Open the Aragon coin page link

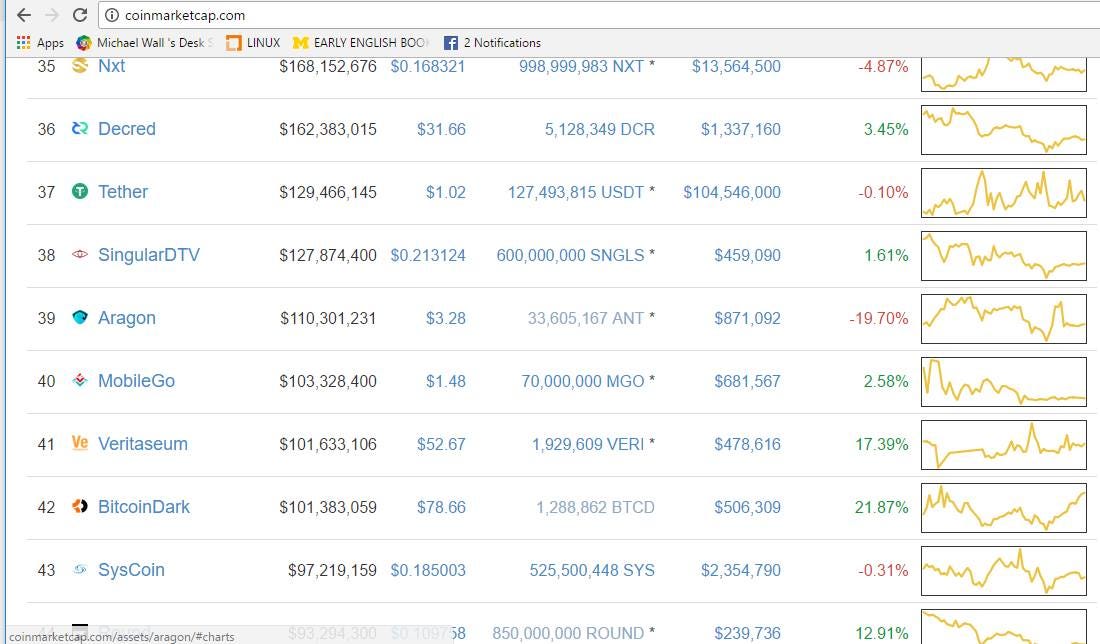[x=127, y=318]
